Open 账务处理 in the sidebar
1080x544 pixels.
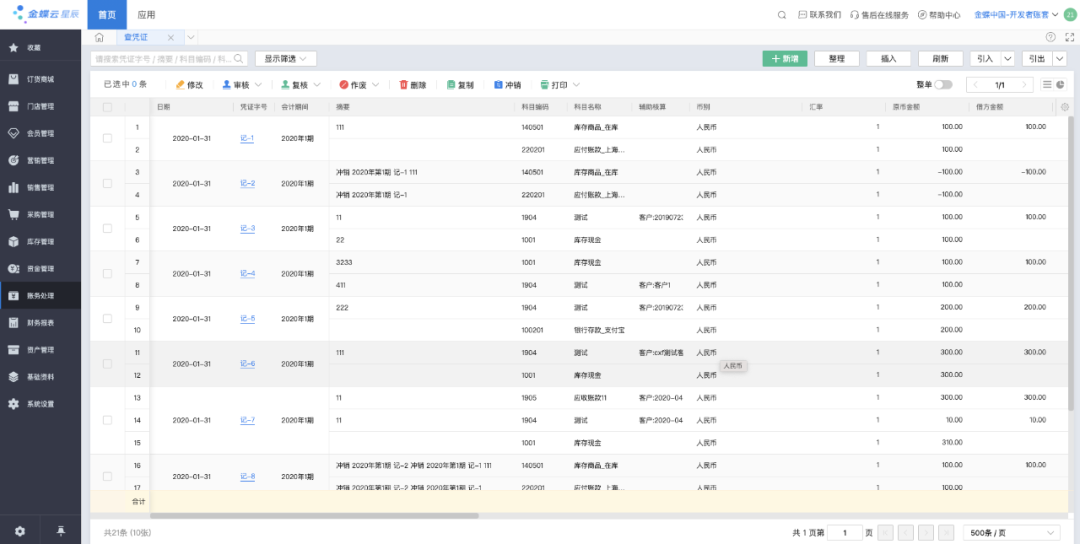40,296
